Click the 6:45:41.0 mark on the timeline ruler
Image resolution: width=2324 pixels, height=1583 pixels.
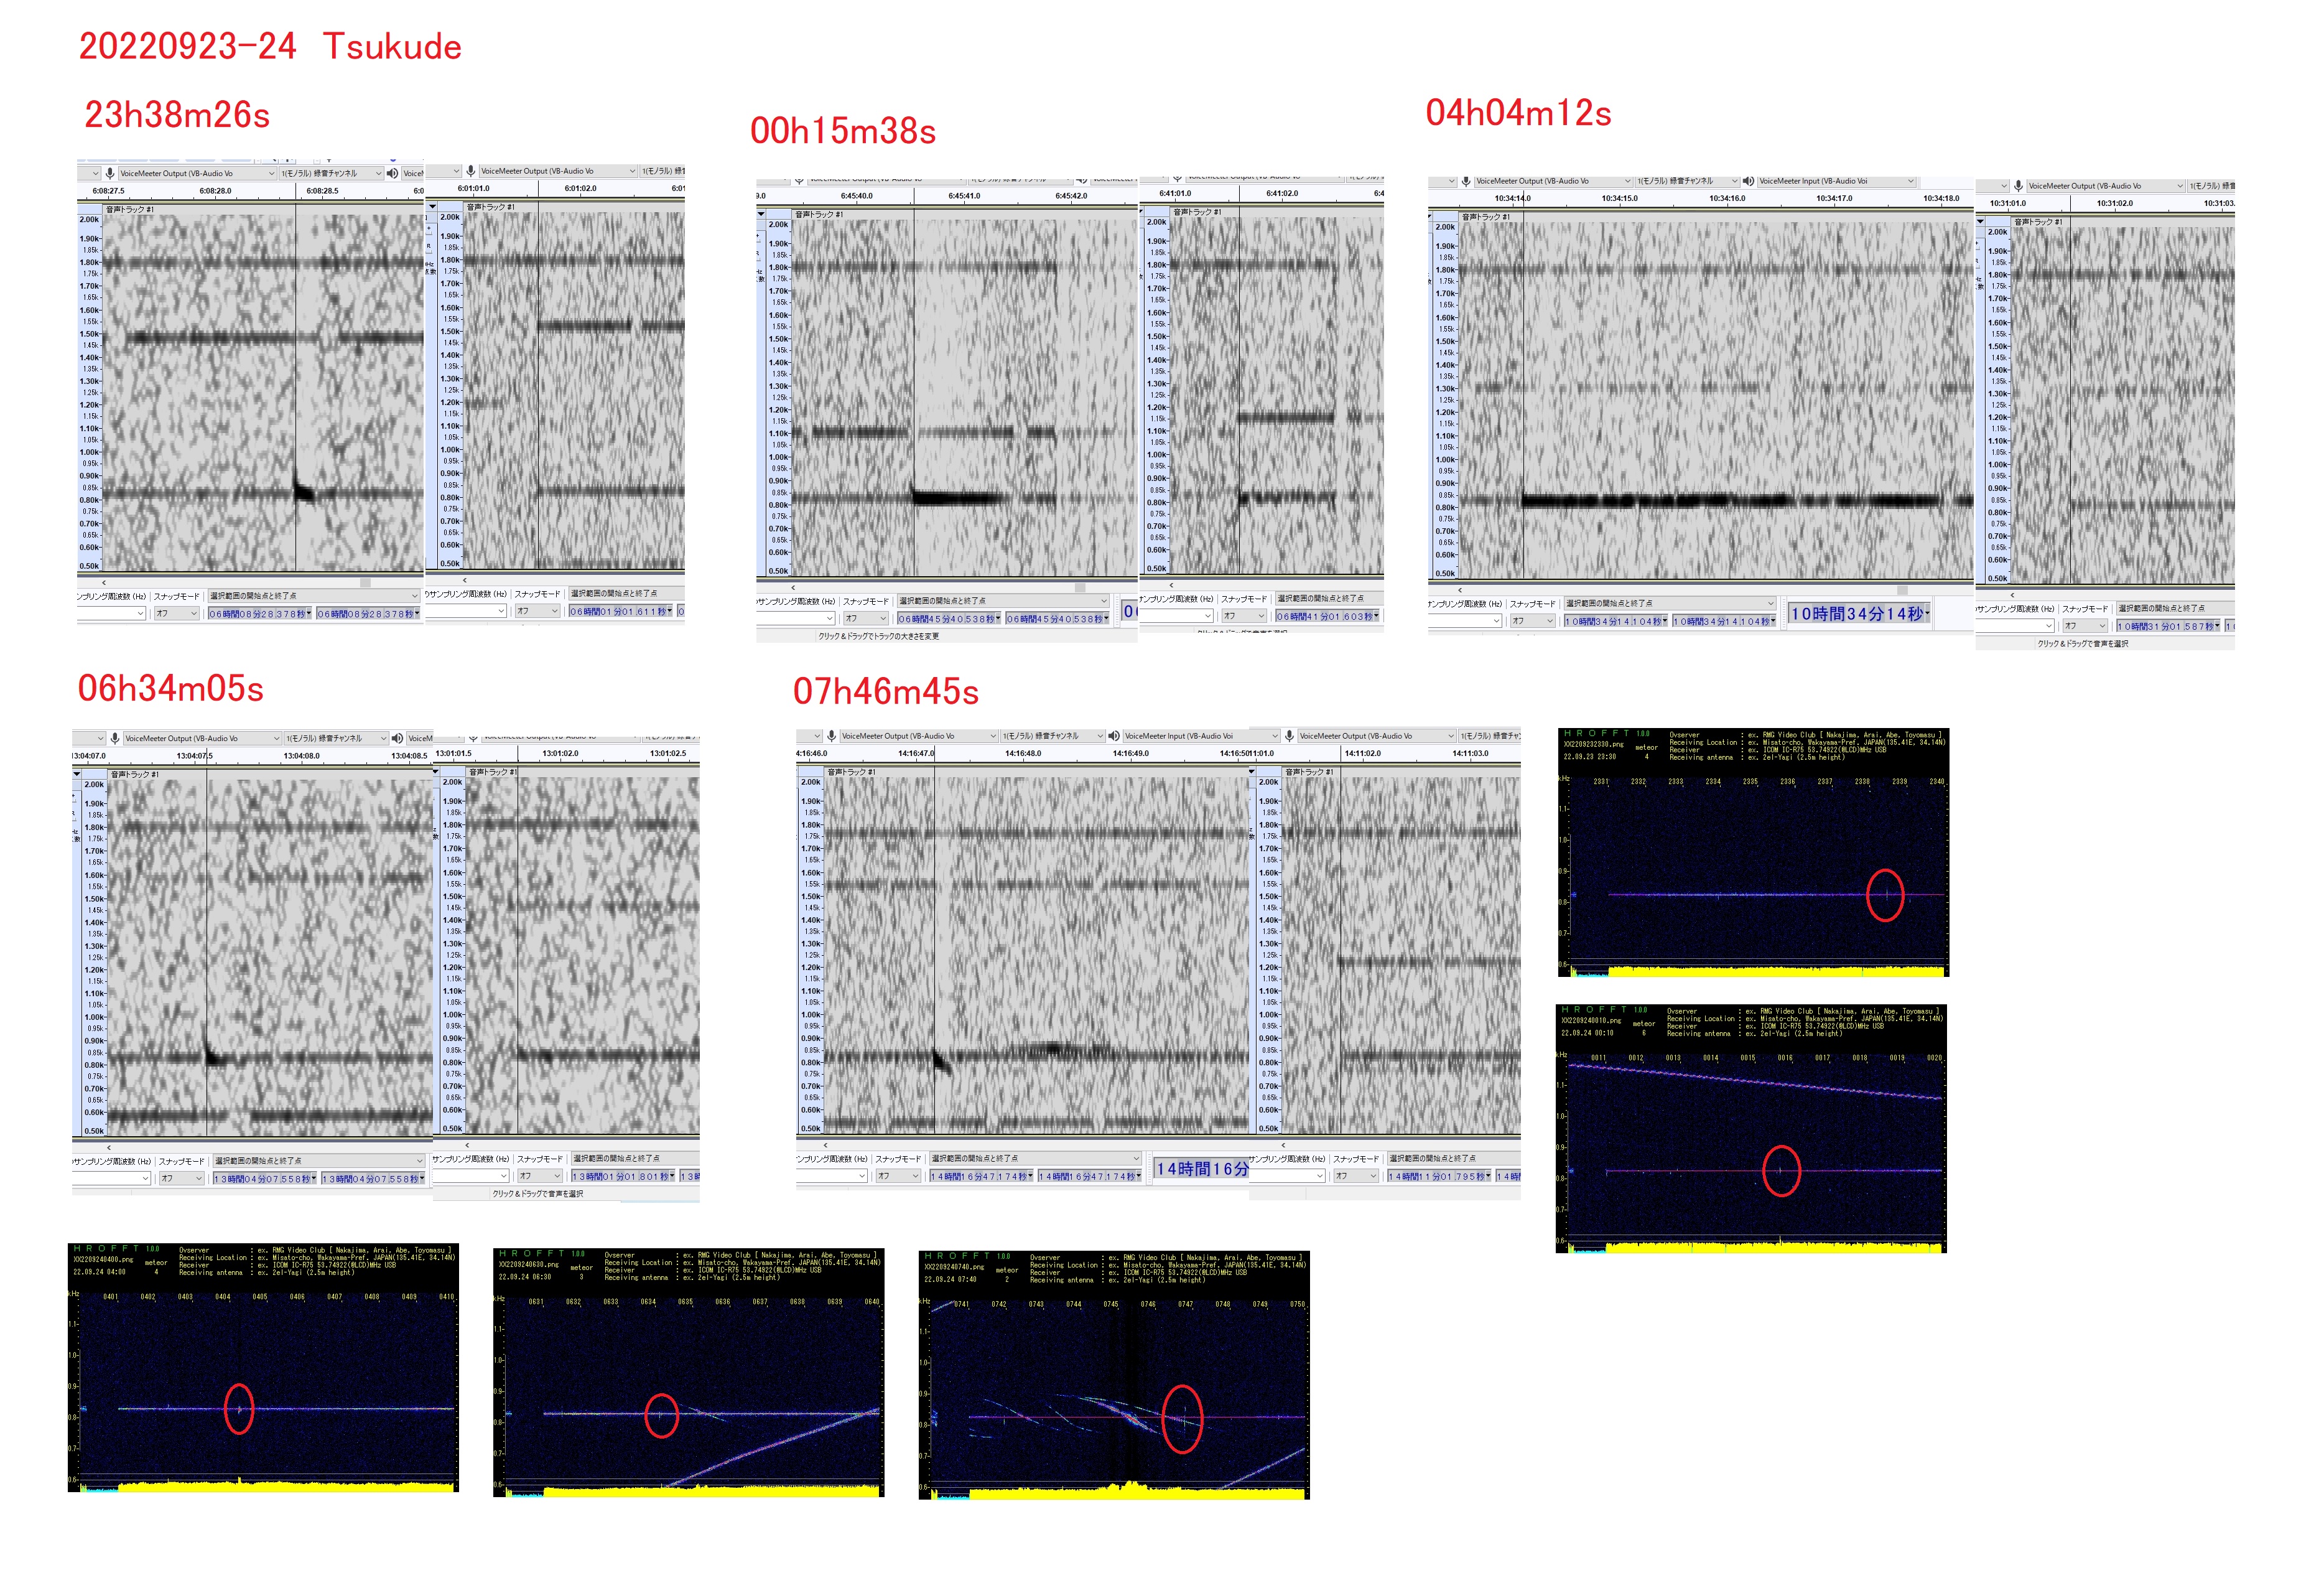tap(964, 196)
